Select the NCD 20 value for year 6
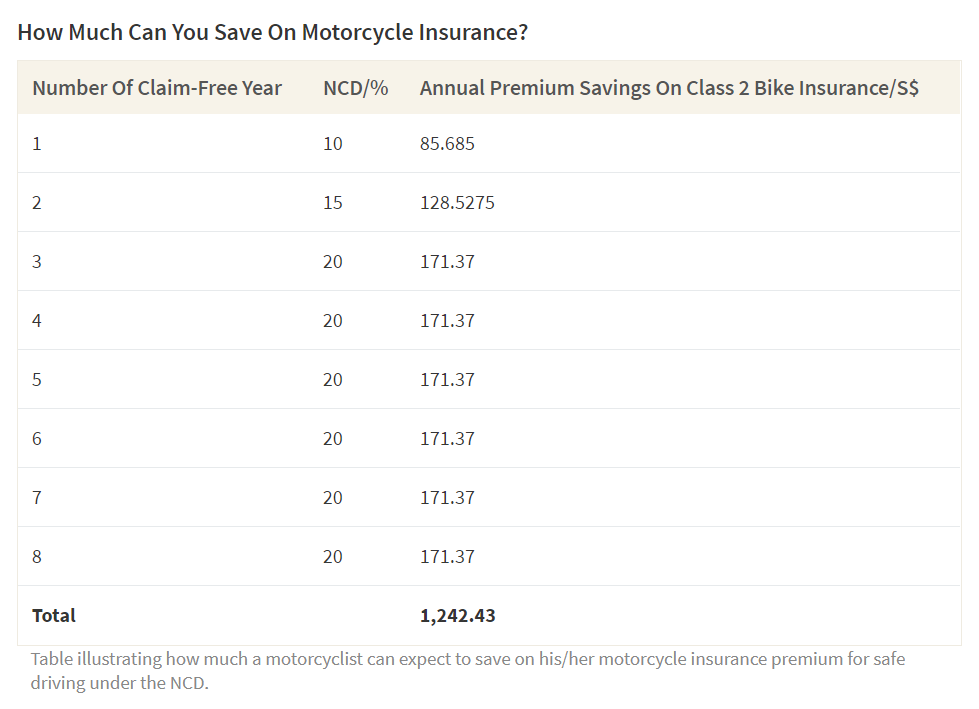The image size is (979, 709). [x=333, y=439]
